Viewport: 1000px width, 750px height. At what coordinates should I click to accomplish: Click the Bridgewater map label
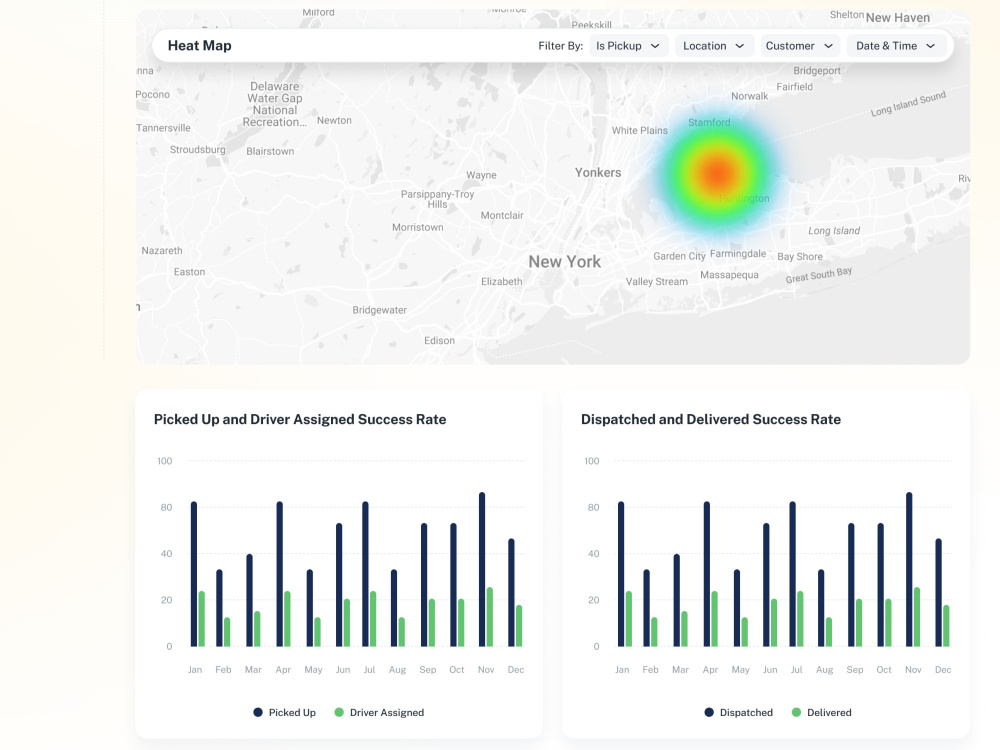(x=379, y=310)
